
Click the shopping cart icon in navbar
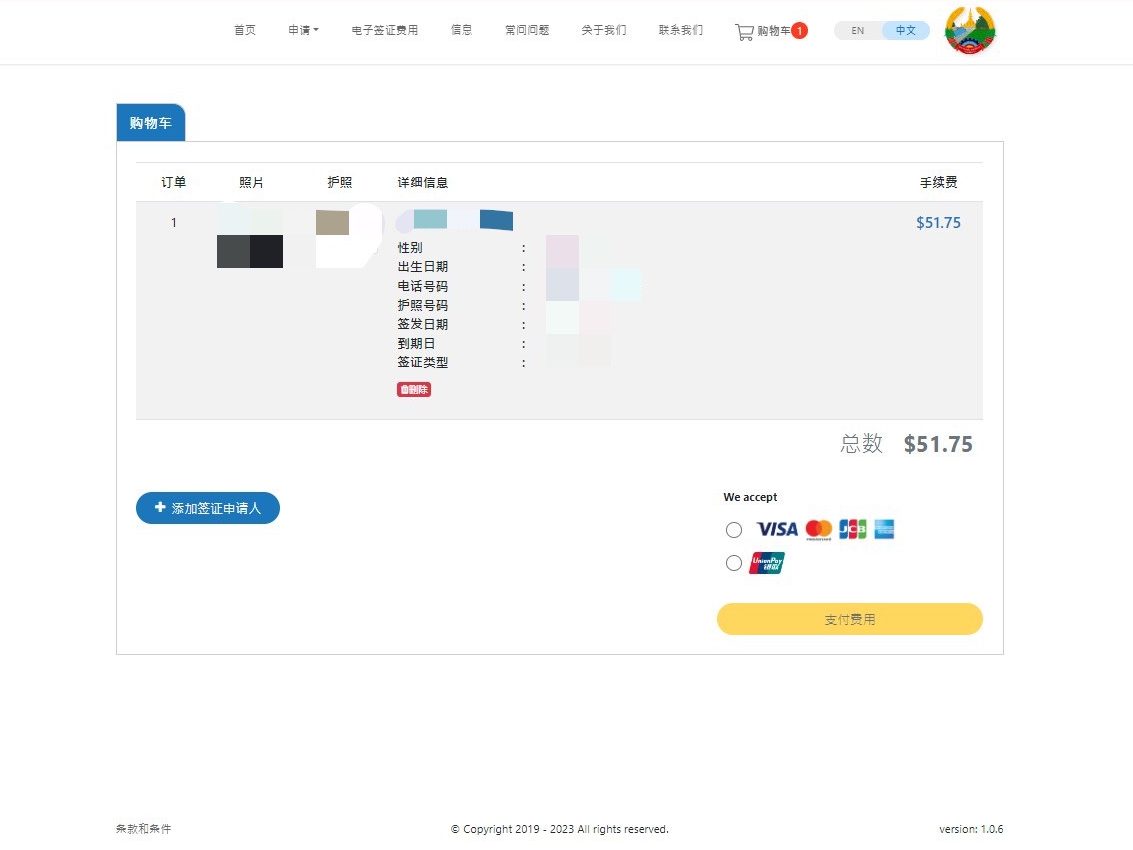coord(744,31)
